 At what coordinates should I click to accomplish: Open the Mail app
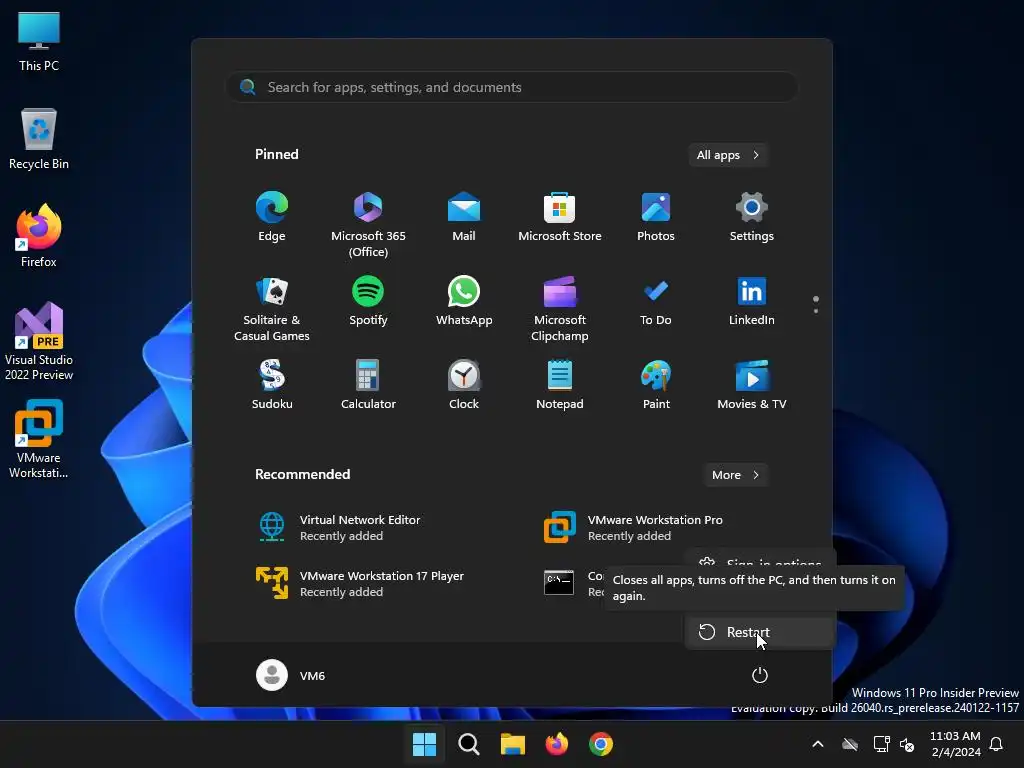pos(464,217)
